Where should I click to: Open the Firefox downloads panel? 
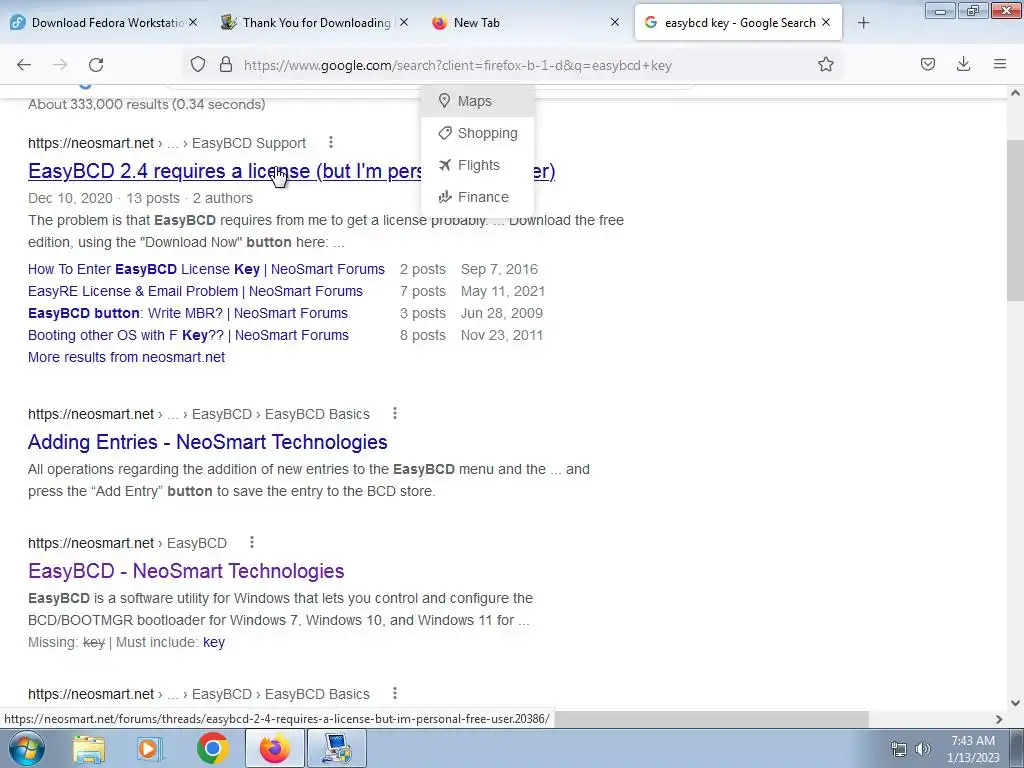(x=963, y=64)
